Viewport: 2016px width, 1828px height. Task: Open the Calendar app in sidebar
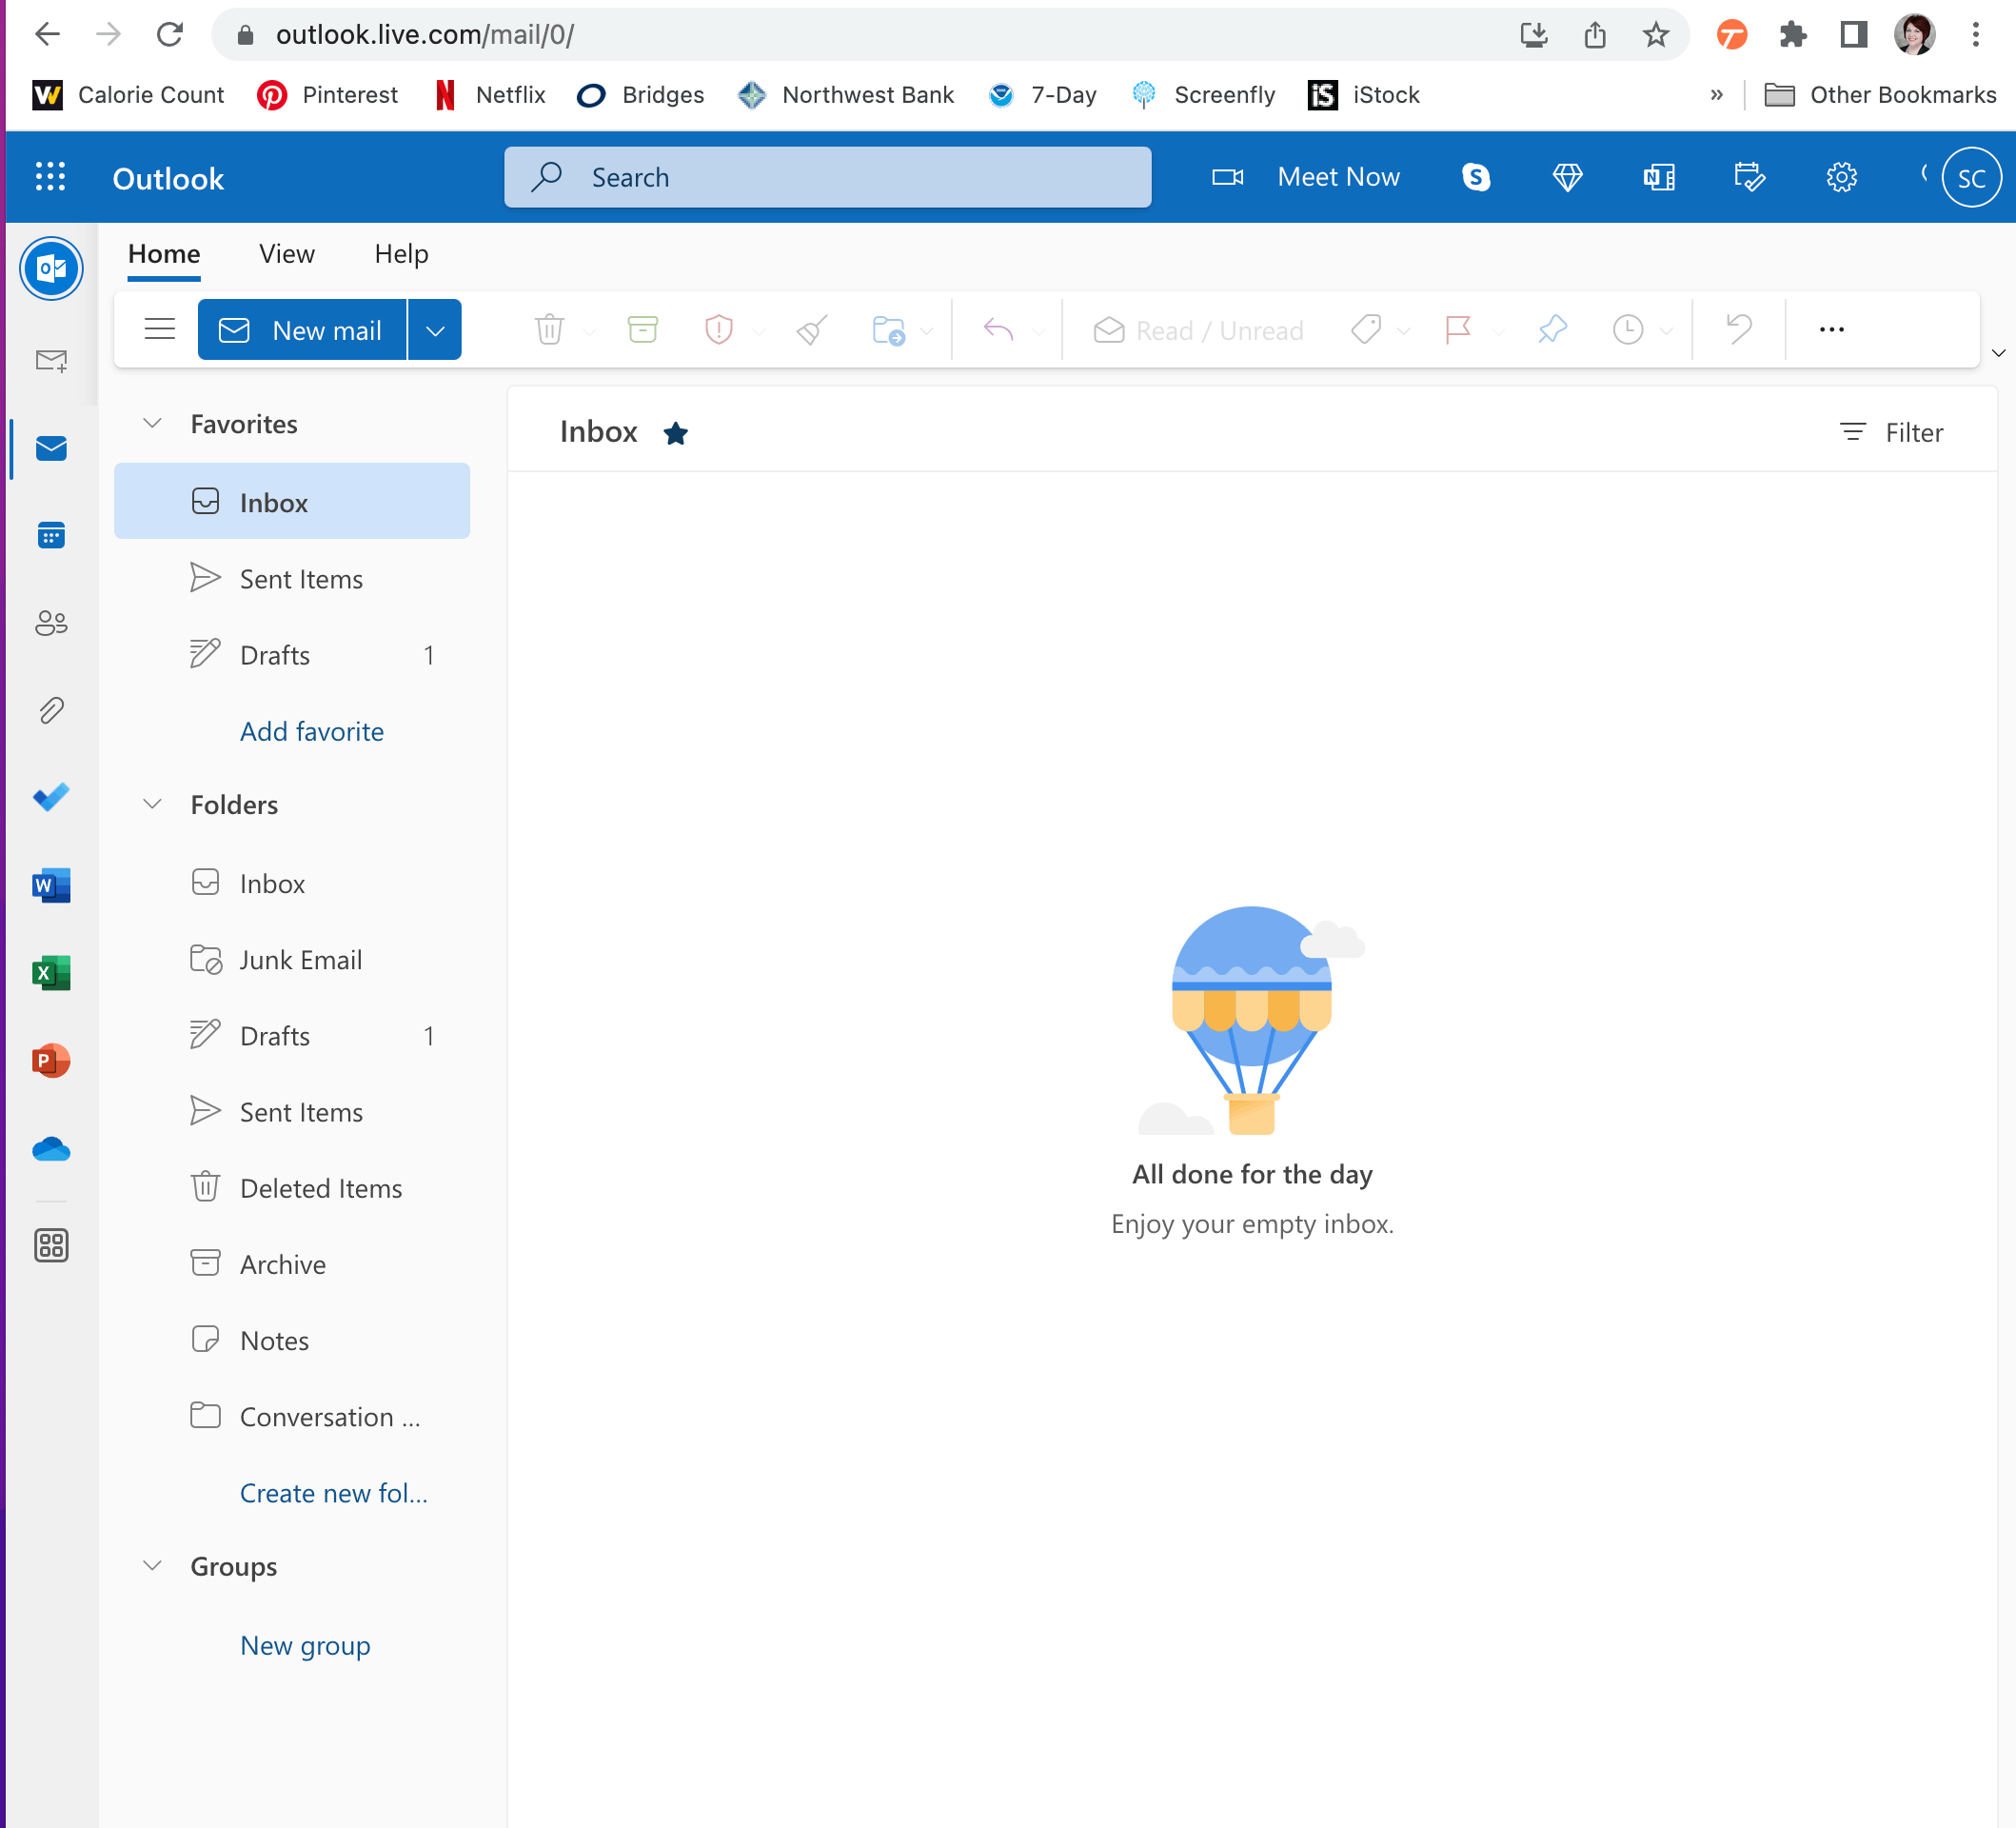pos(51,536)
